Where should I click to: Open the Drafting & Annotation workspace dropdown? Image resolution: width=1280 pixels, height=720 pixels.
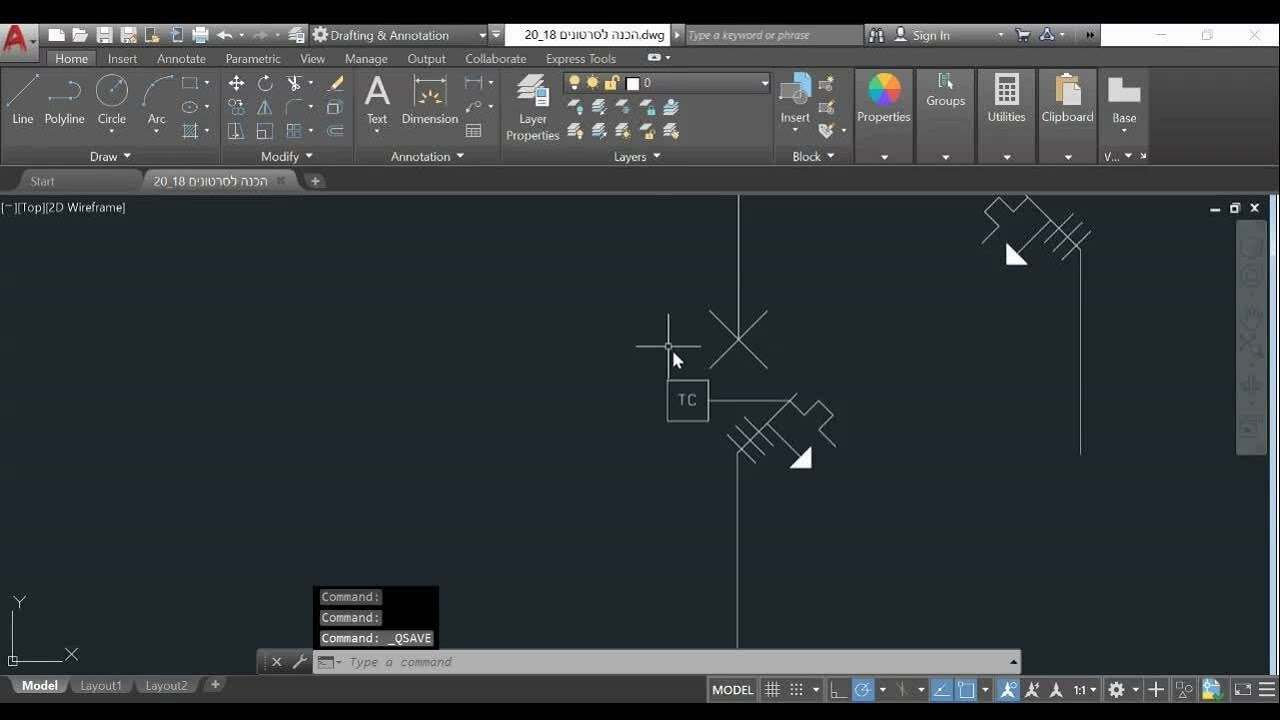tap(398, 35)
